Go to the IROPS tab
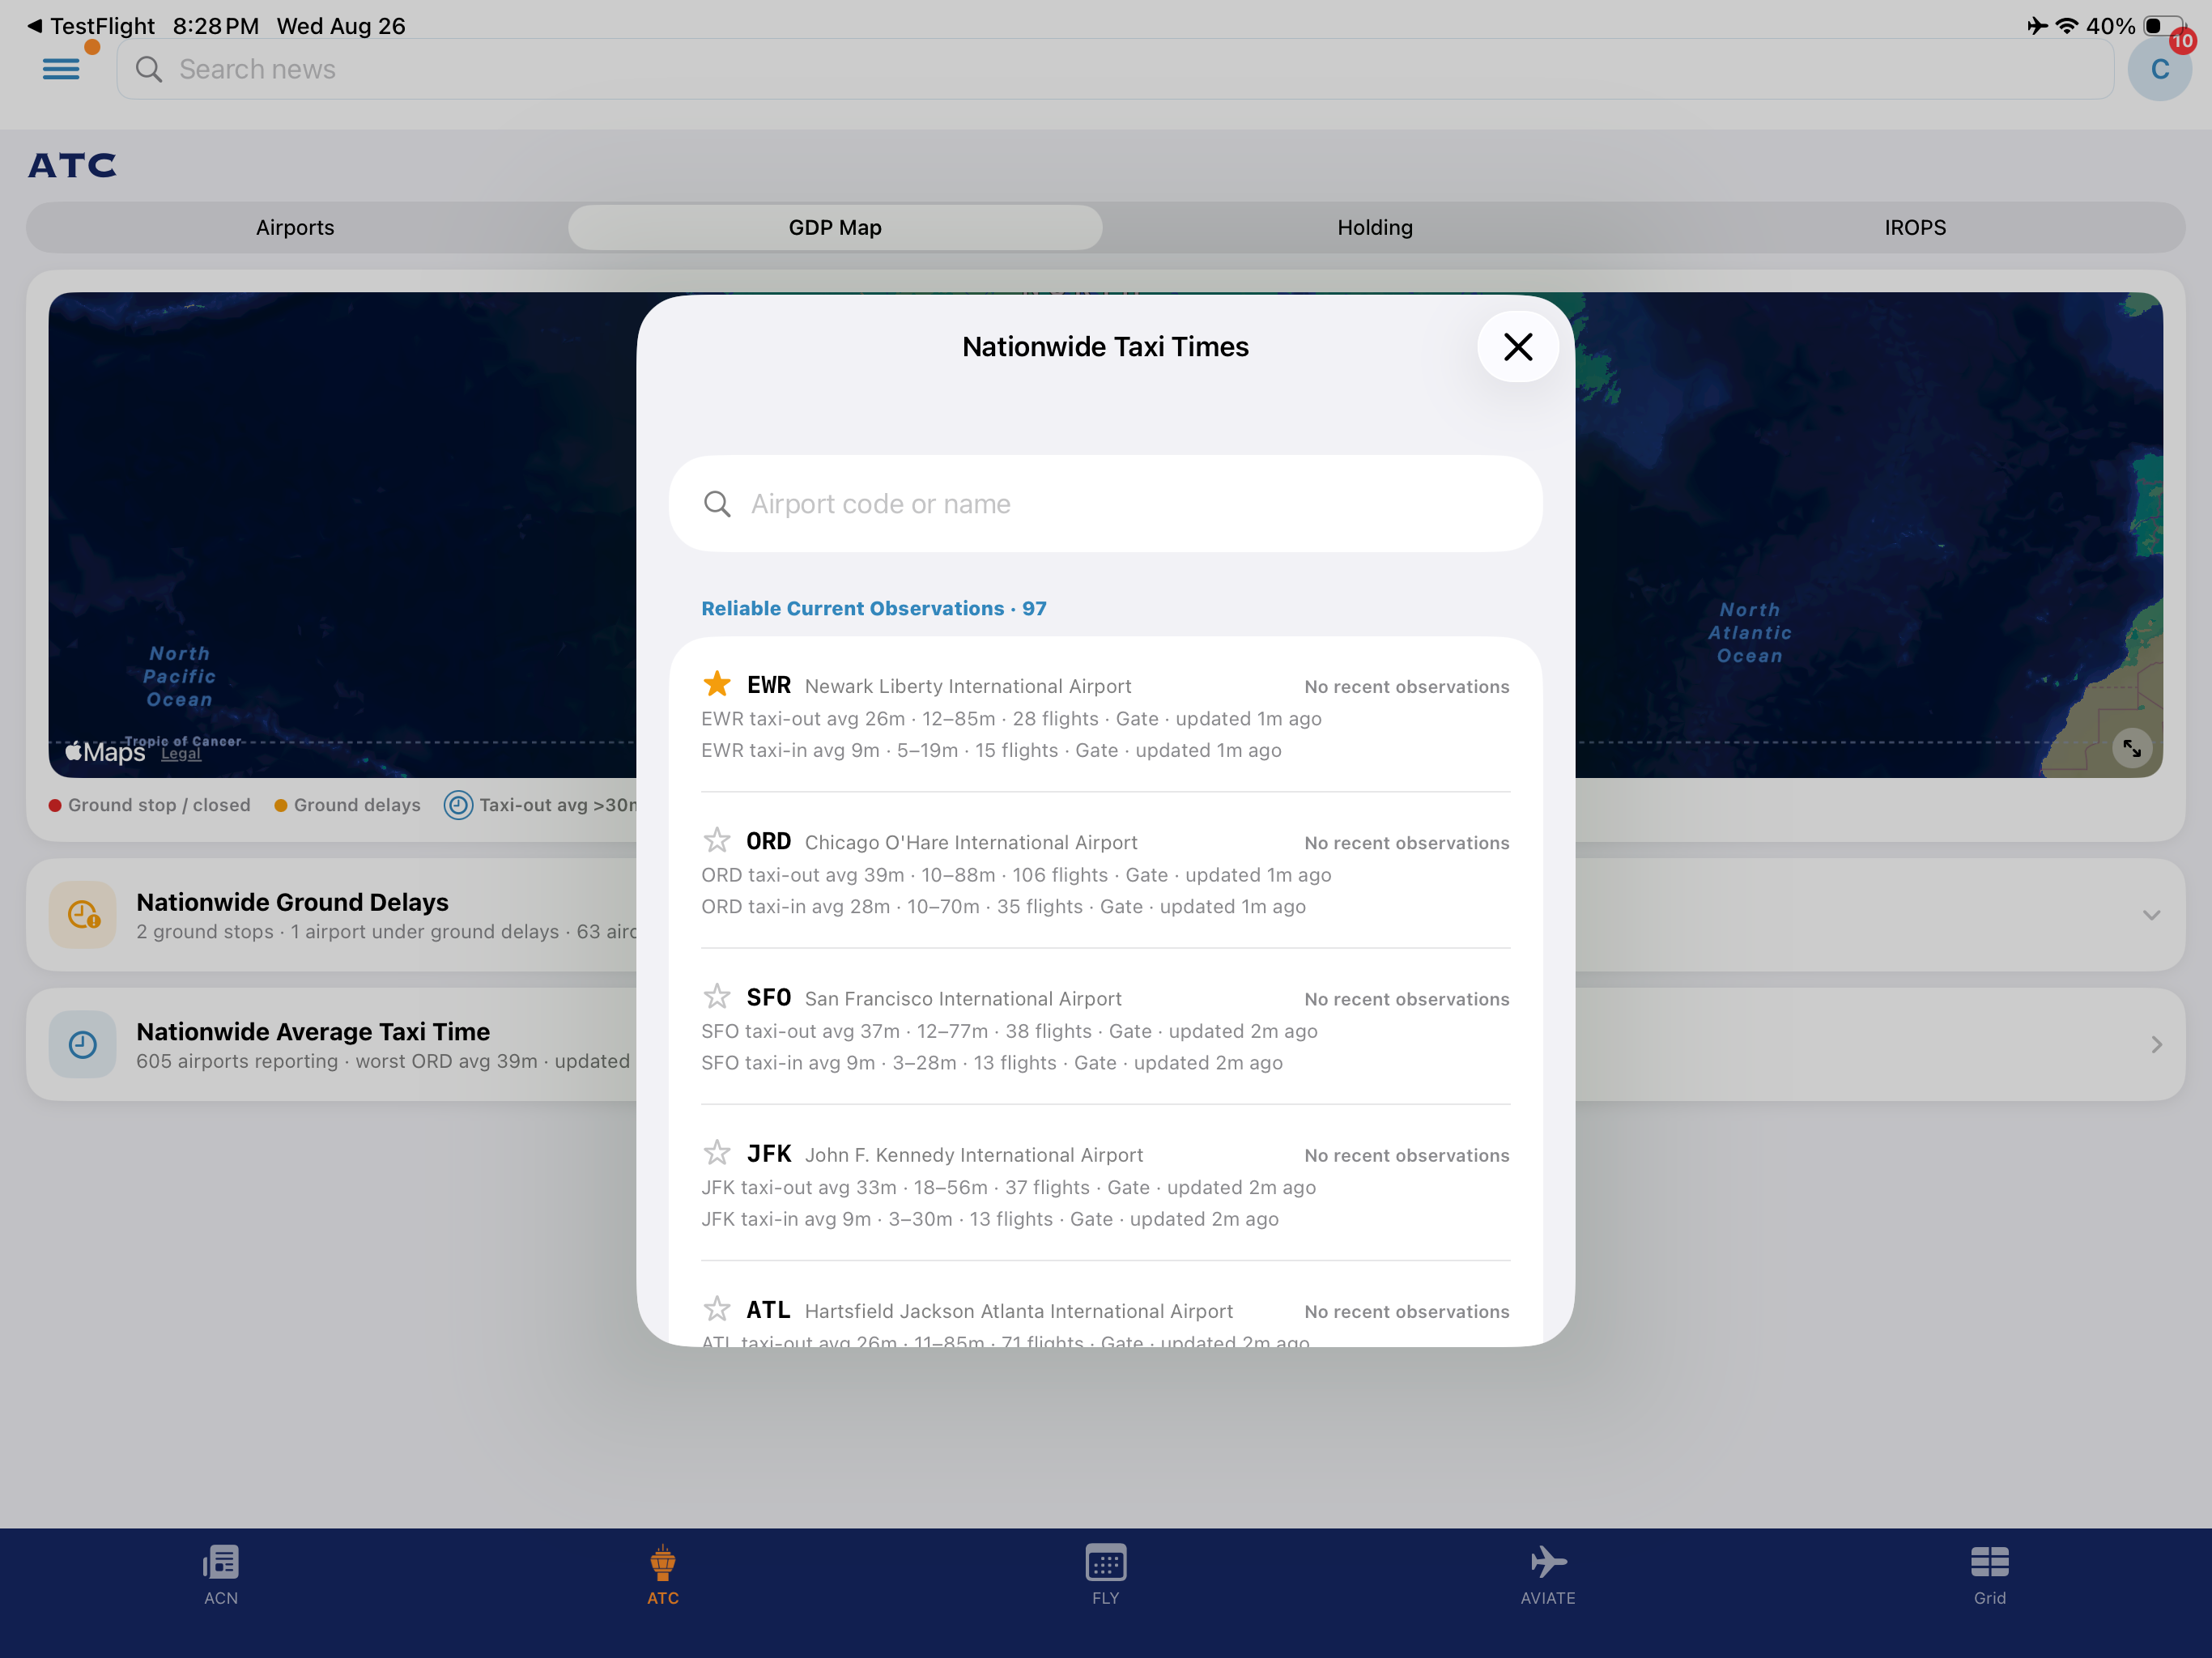2212x1658 pixels. coord(1915,228)
